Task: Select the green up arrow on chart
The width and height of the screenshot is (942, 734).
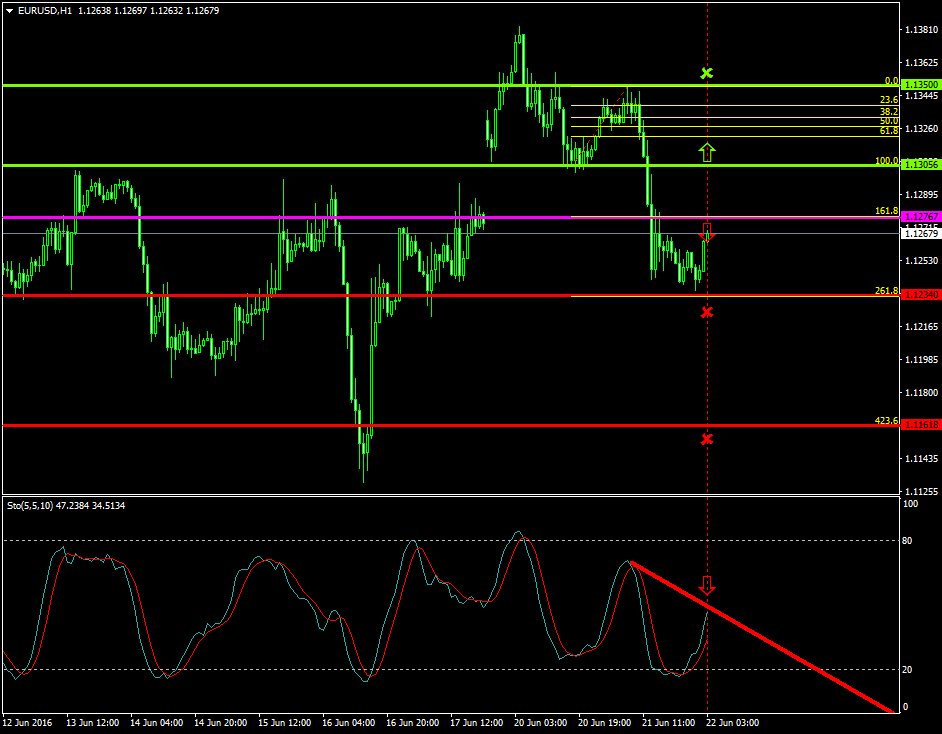Action: pyautogui.click(x=707, y=152)
